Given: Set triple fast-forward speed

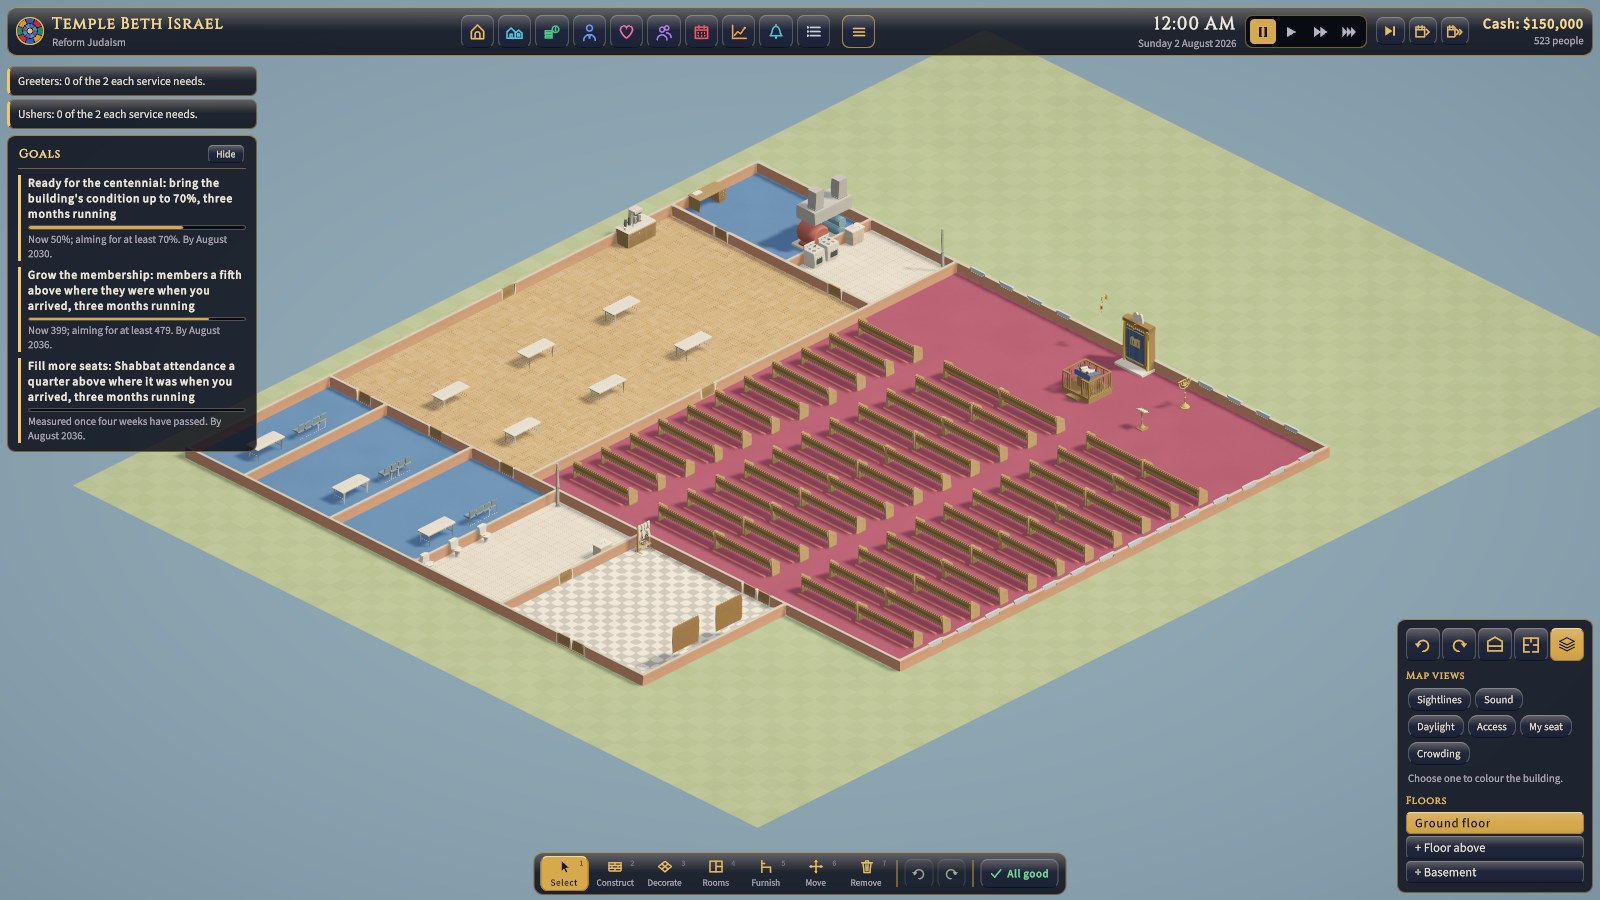Looking at the screenshot, I should coord(1349,31).
